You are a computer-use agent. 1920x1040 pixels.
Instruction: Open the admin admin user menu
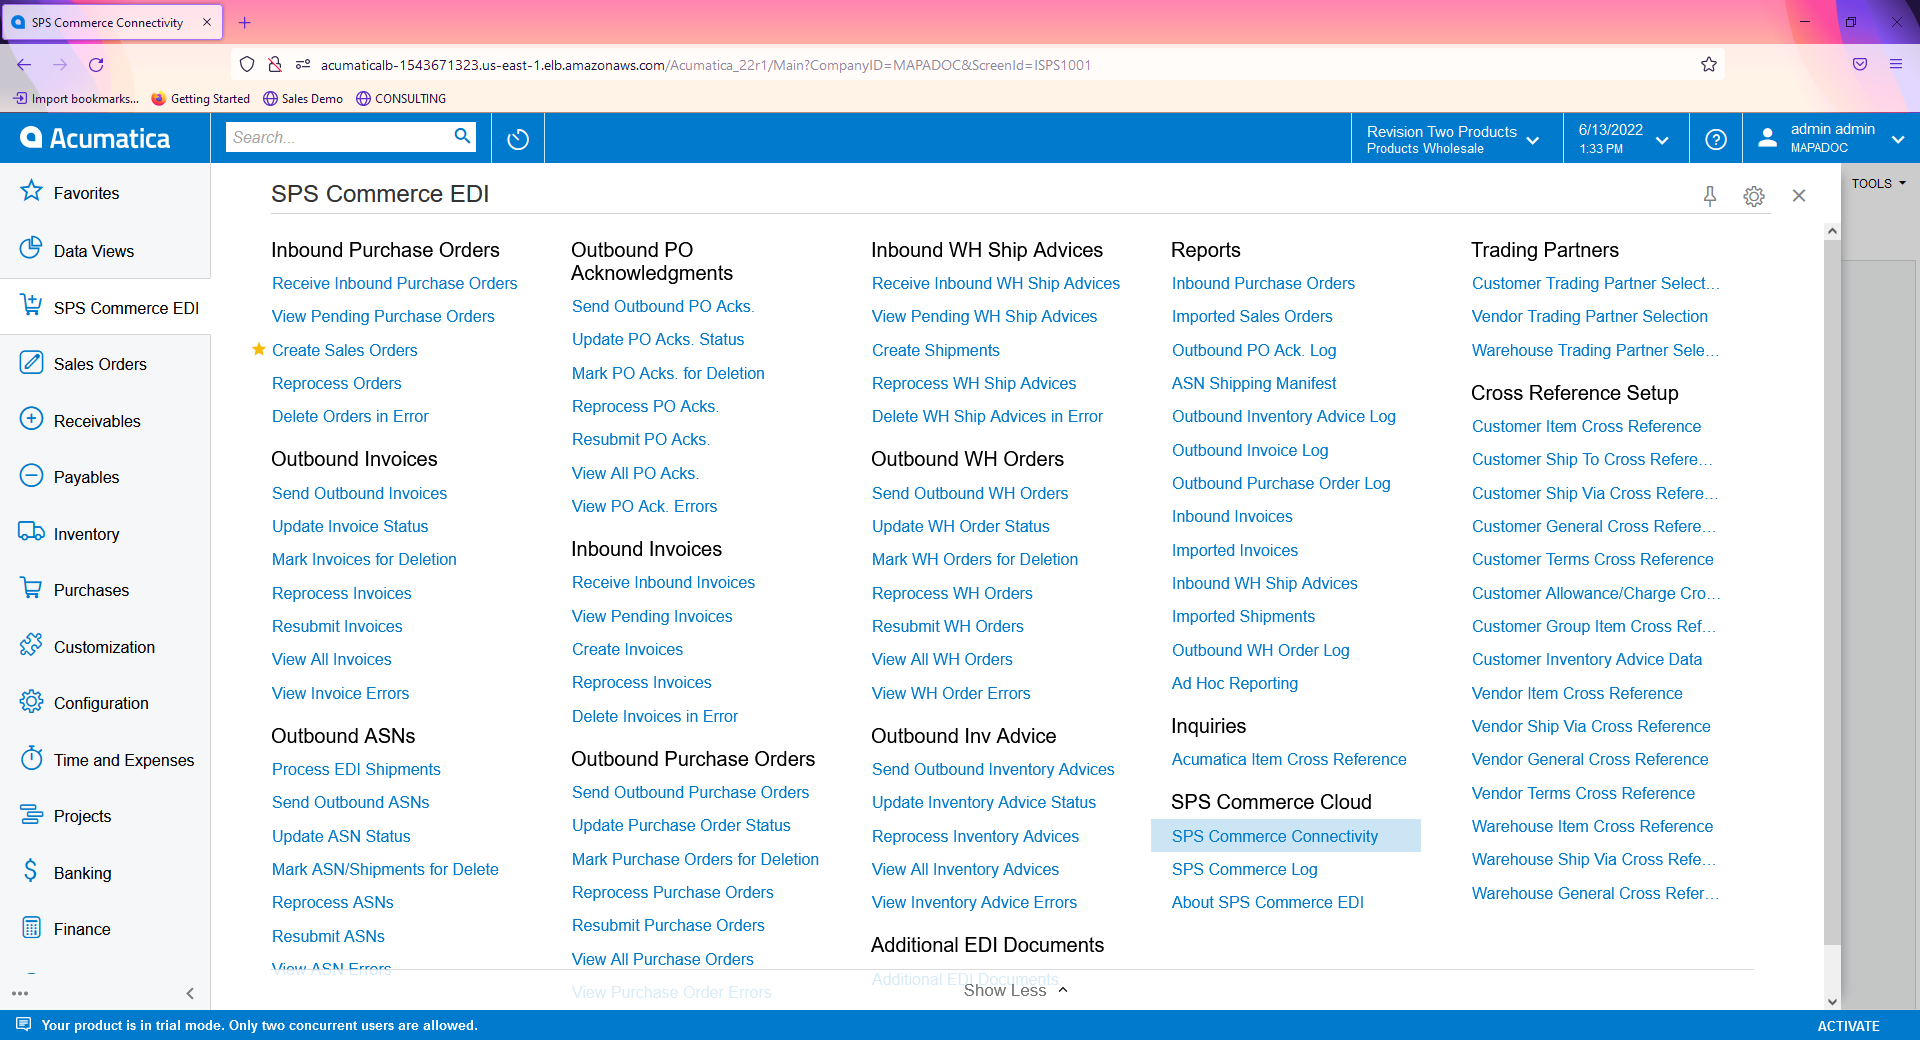(x=1832, y=139)
